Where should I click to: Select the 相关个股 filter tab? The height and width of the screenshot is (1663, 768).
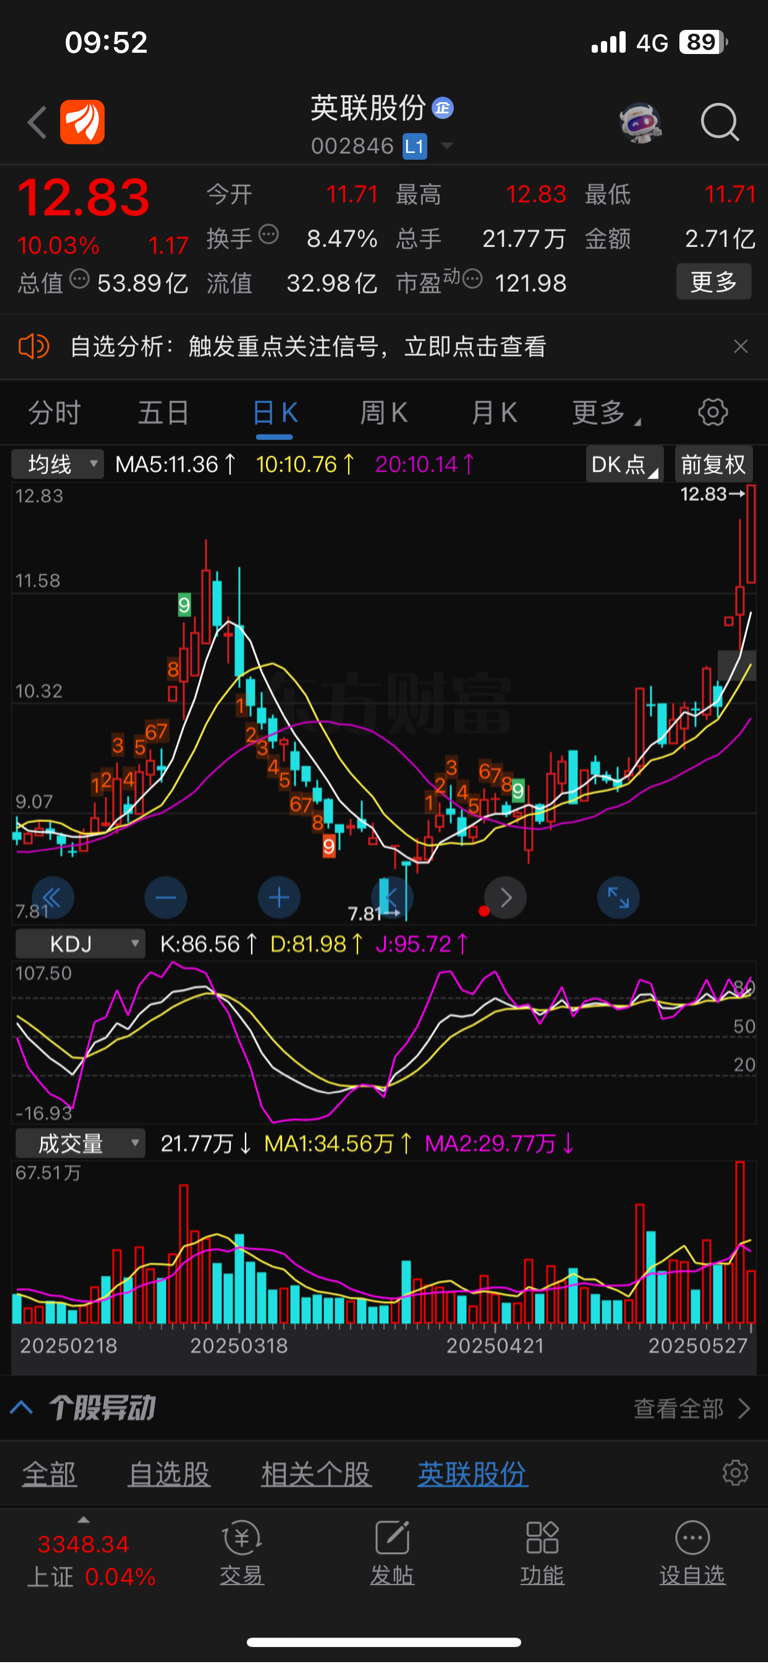(x=316, y=1474)
